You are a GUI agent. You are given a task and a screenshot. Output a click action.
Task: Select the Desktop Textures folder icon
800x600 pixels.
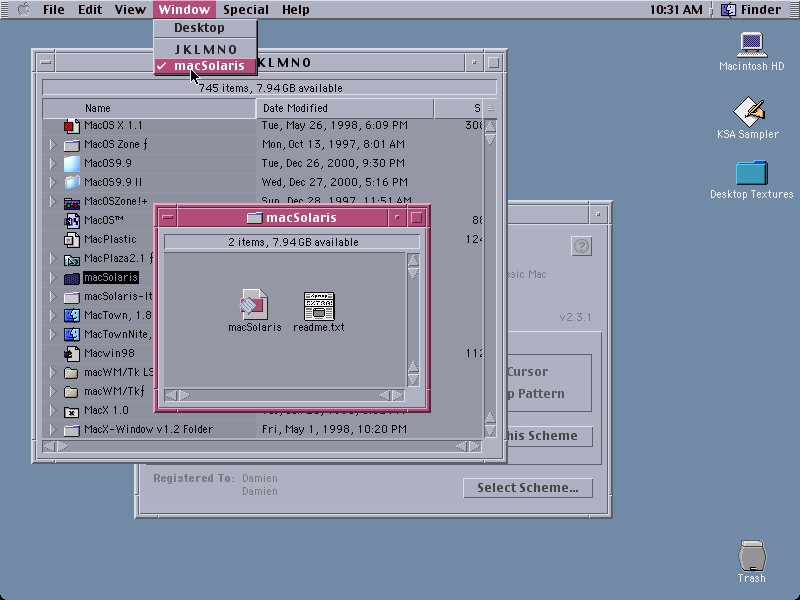[x=752, y=173]
